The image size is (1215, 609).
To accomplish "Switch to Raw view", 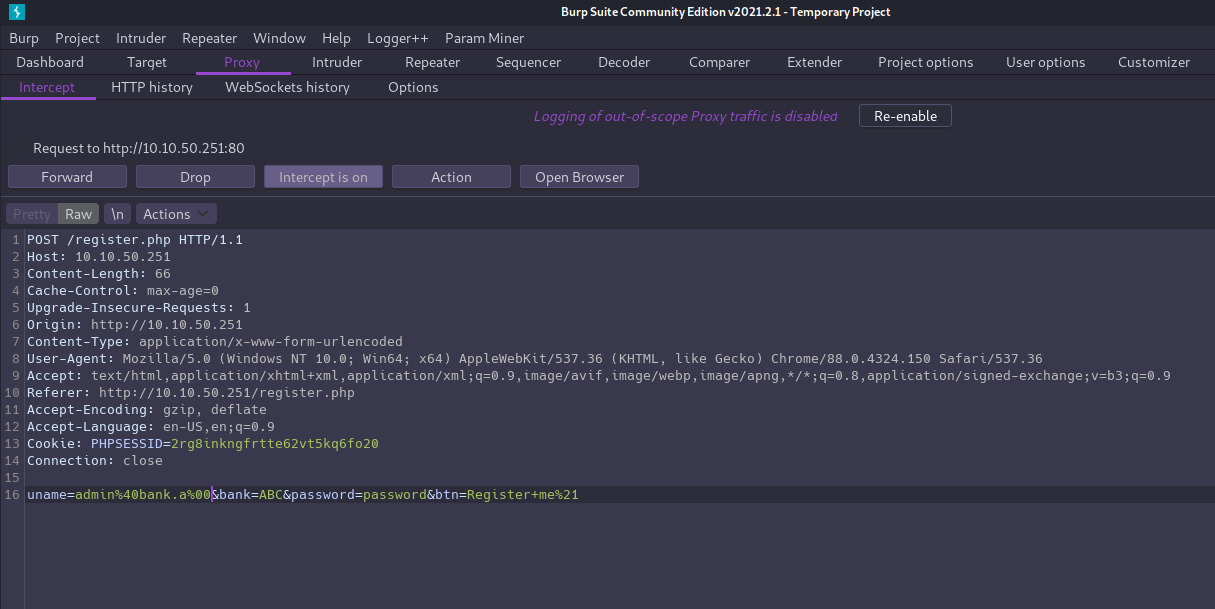I will [78, 214].
